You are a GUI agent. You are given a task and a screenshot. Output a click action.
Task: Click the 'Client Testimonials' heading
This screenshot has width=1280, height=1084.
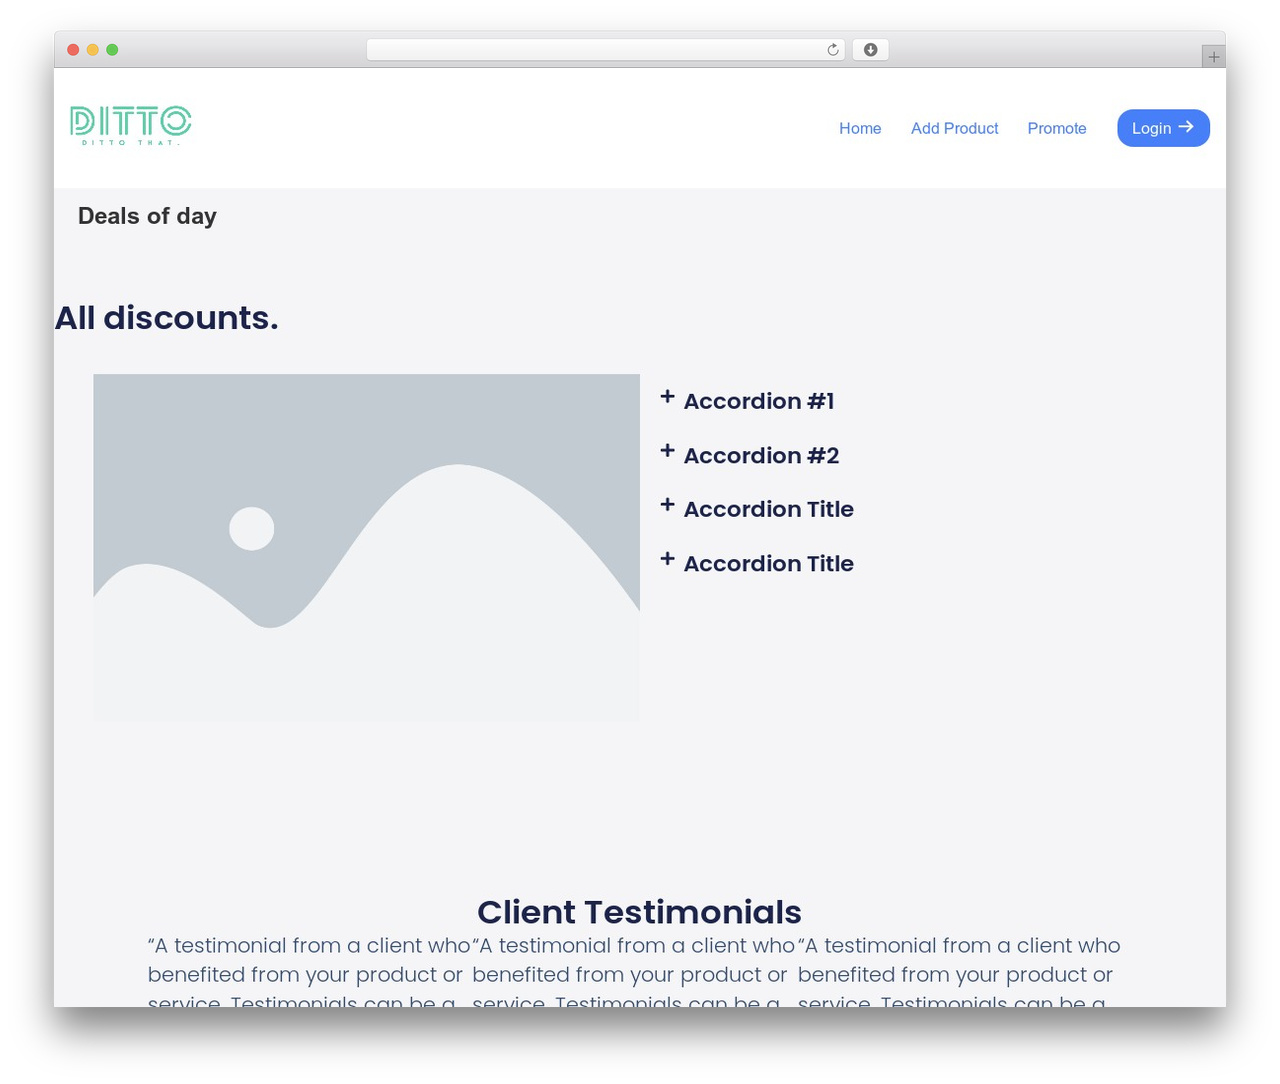(639, 912)
